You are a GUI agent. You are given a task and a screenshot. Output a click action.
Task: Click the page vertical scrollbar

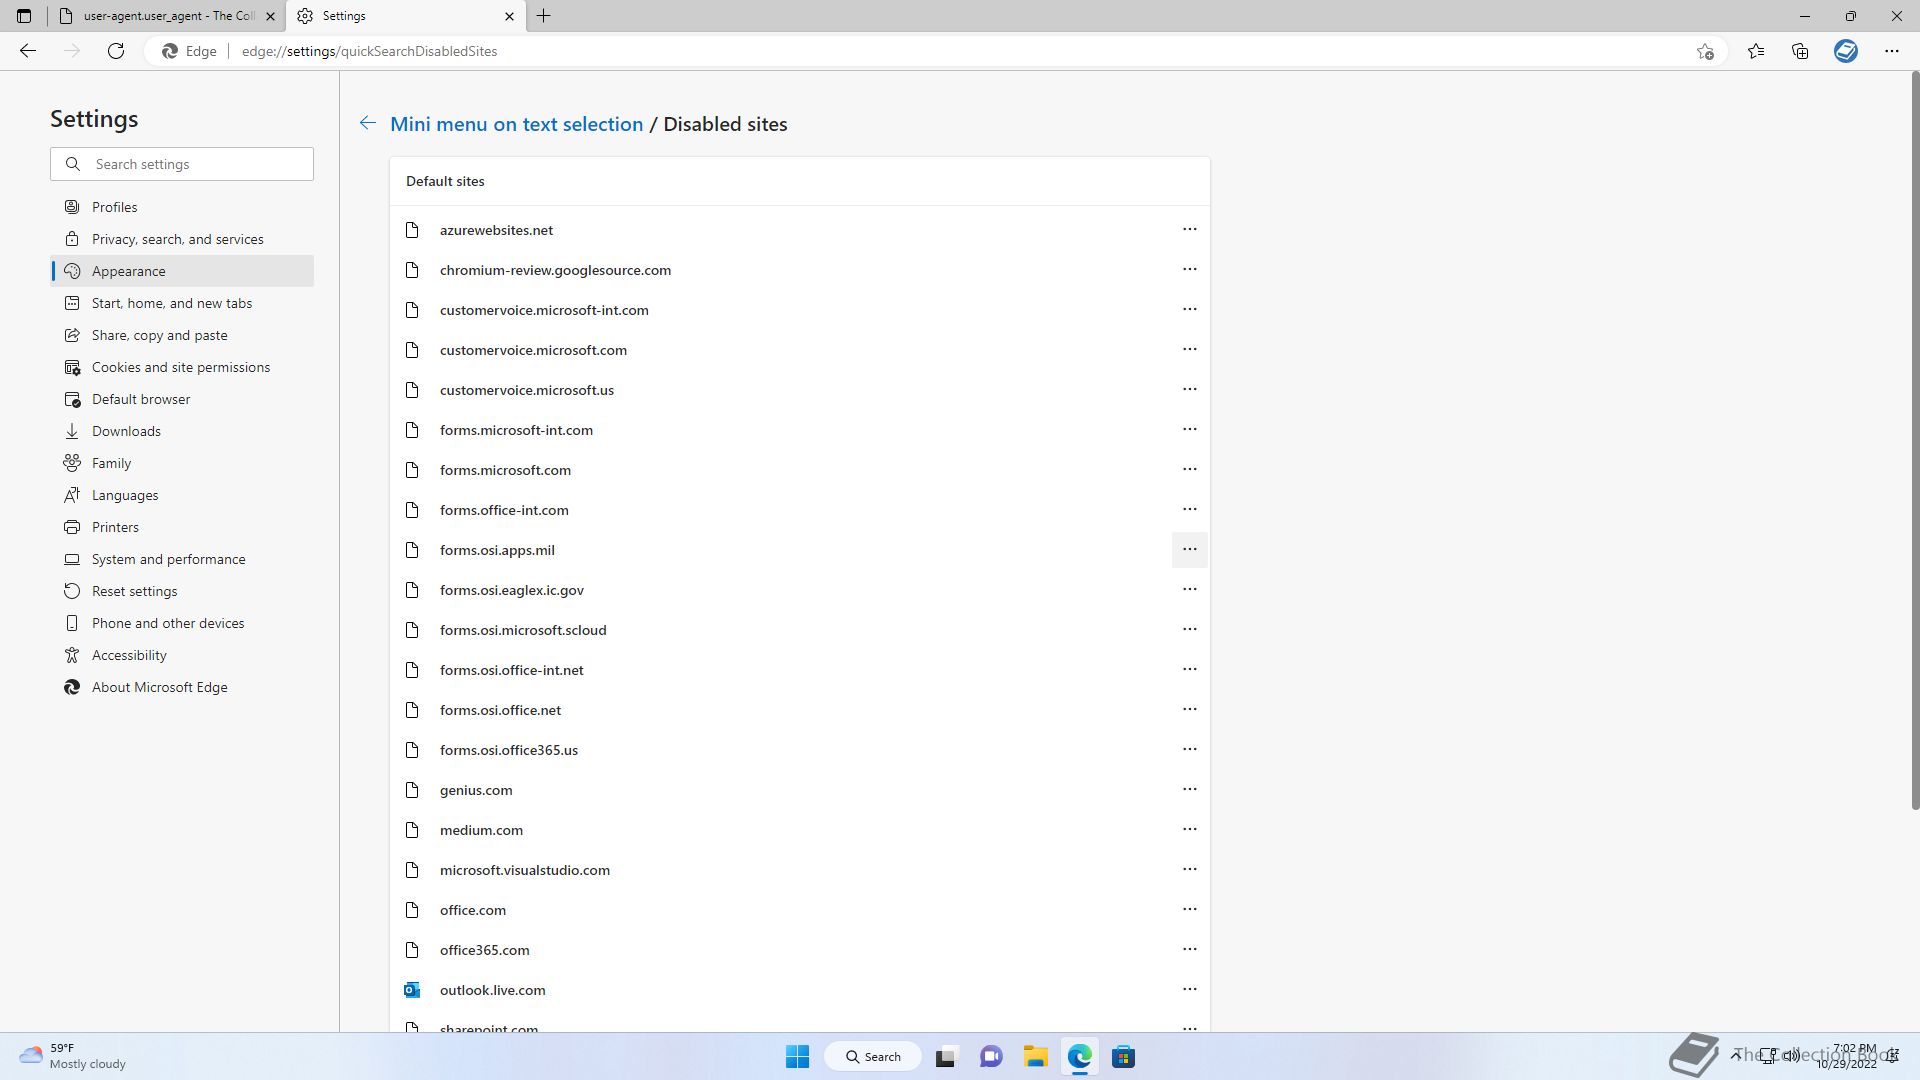(1914, 440)
